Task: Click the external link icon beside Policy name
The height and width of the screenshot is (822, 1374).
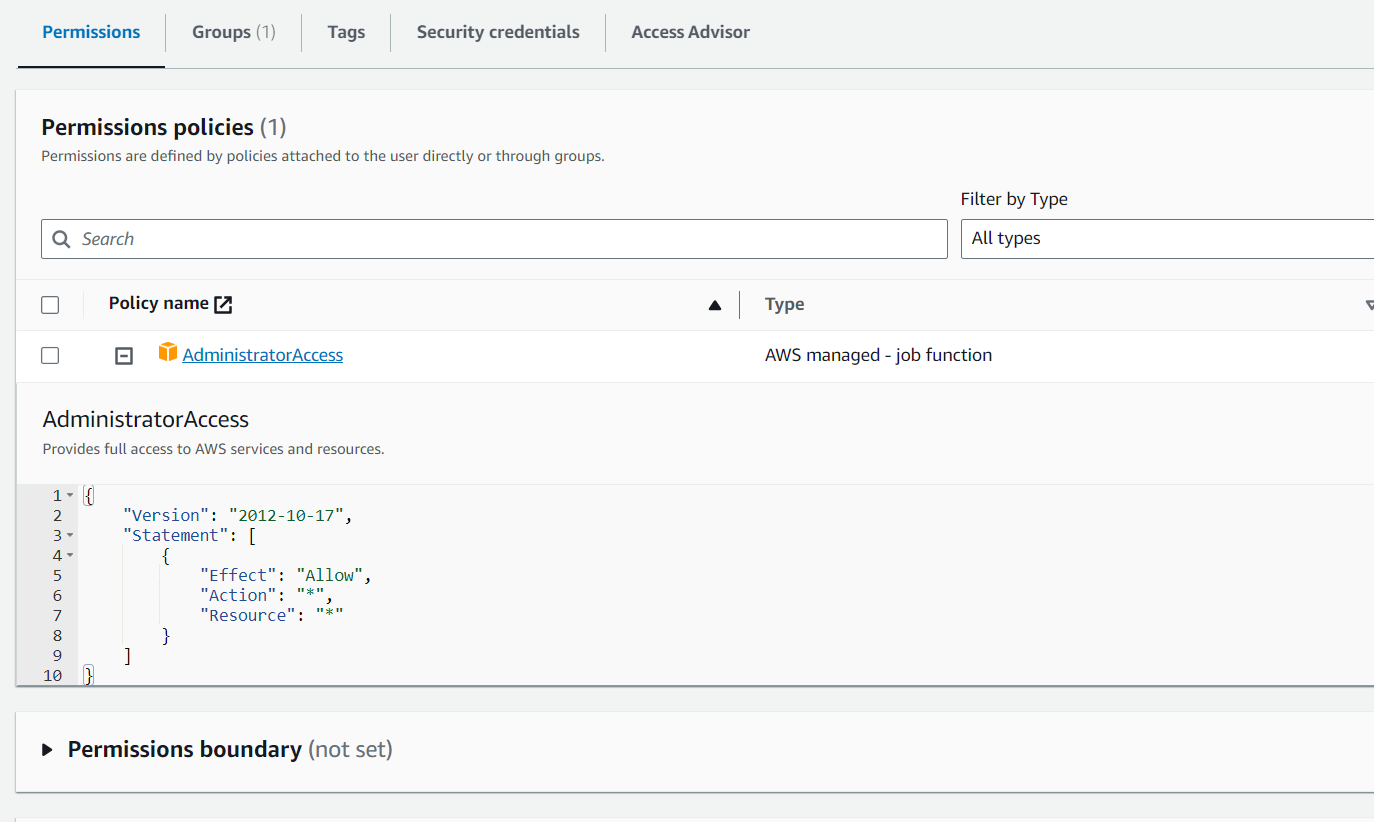Action: point(224,305)
